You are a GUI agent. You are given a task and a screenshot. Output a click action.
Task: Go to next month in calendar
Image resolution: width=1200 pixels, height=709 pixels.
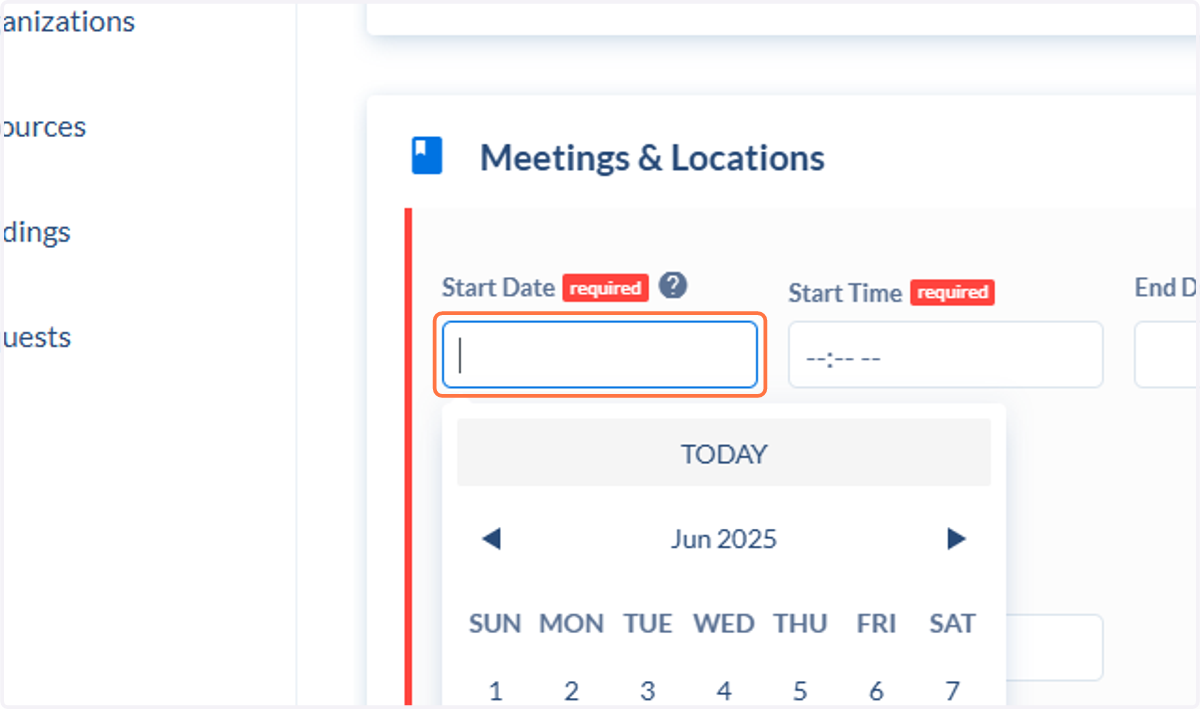coord(956,540)
